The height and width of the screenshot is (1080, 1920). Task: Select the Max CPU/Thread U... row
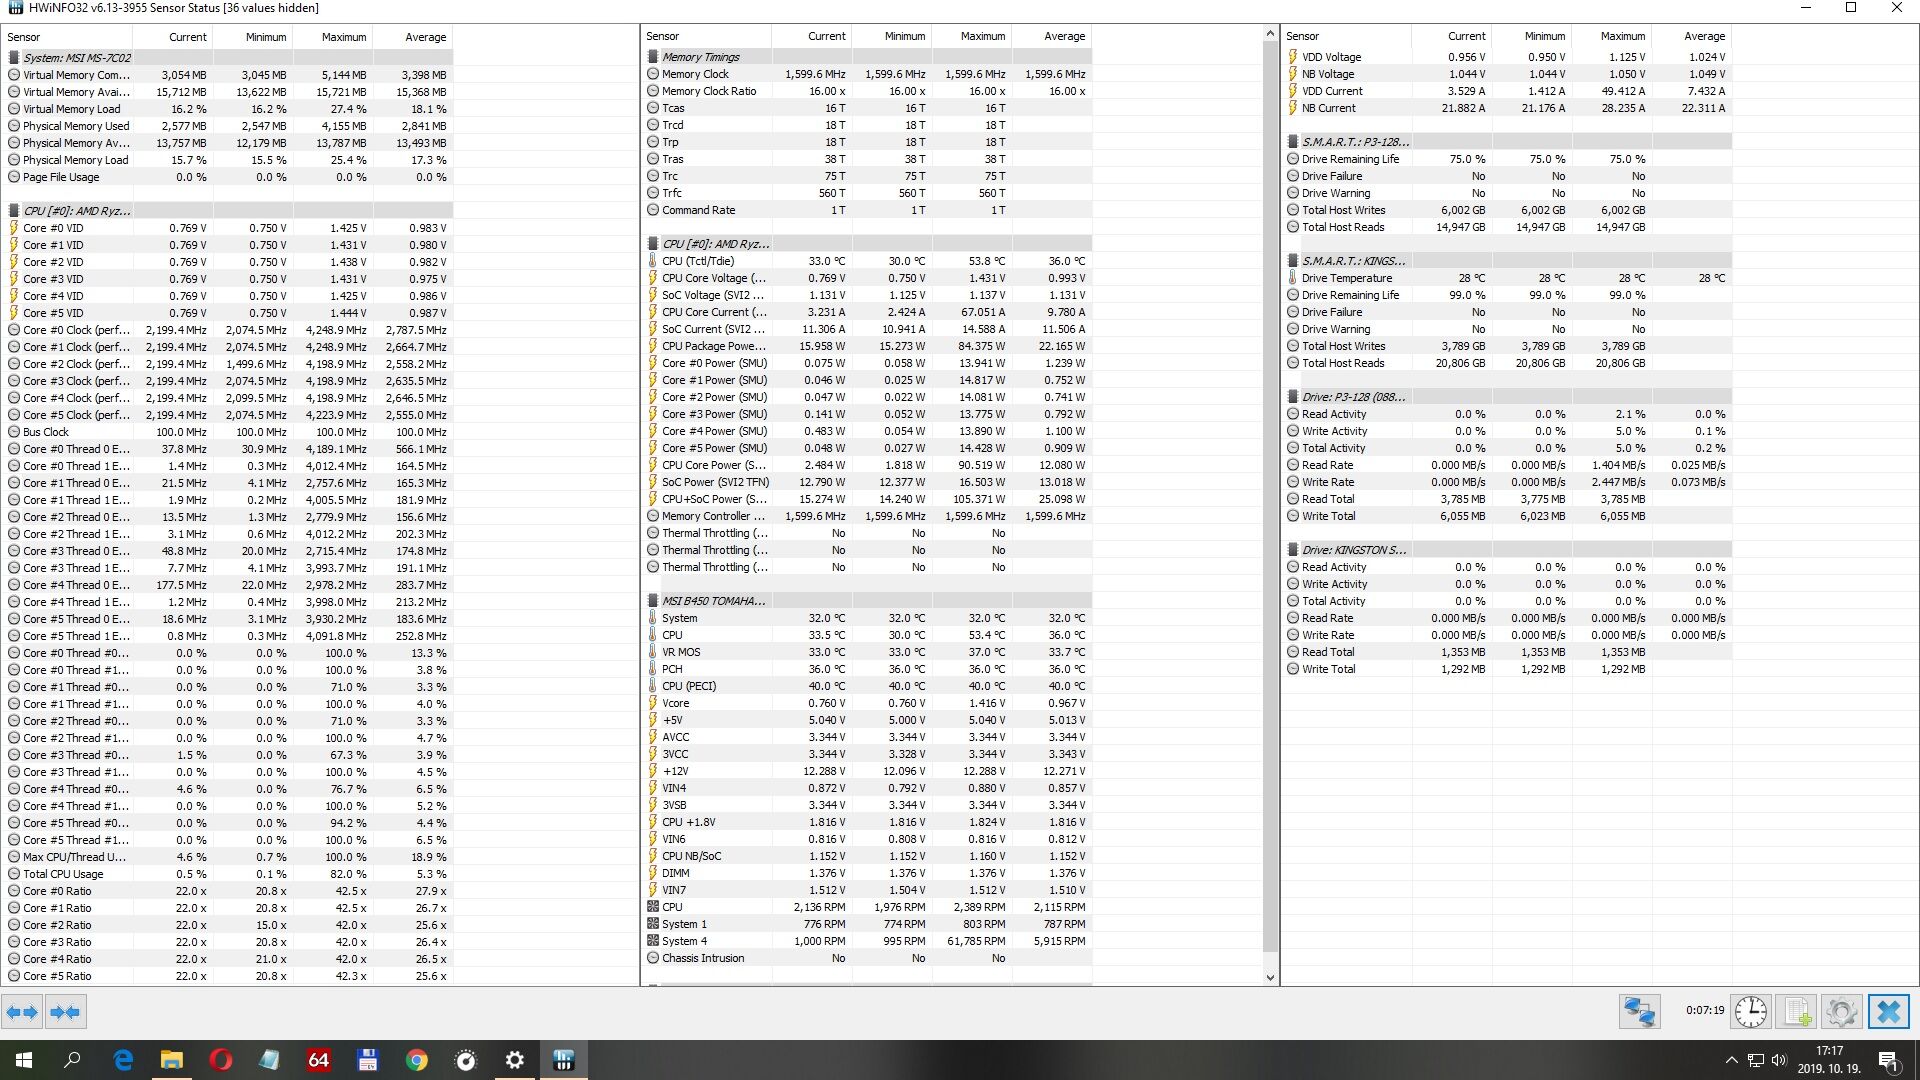click(x=228, y=857)
